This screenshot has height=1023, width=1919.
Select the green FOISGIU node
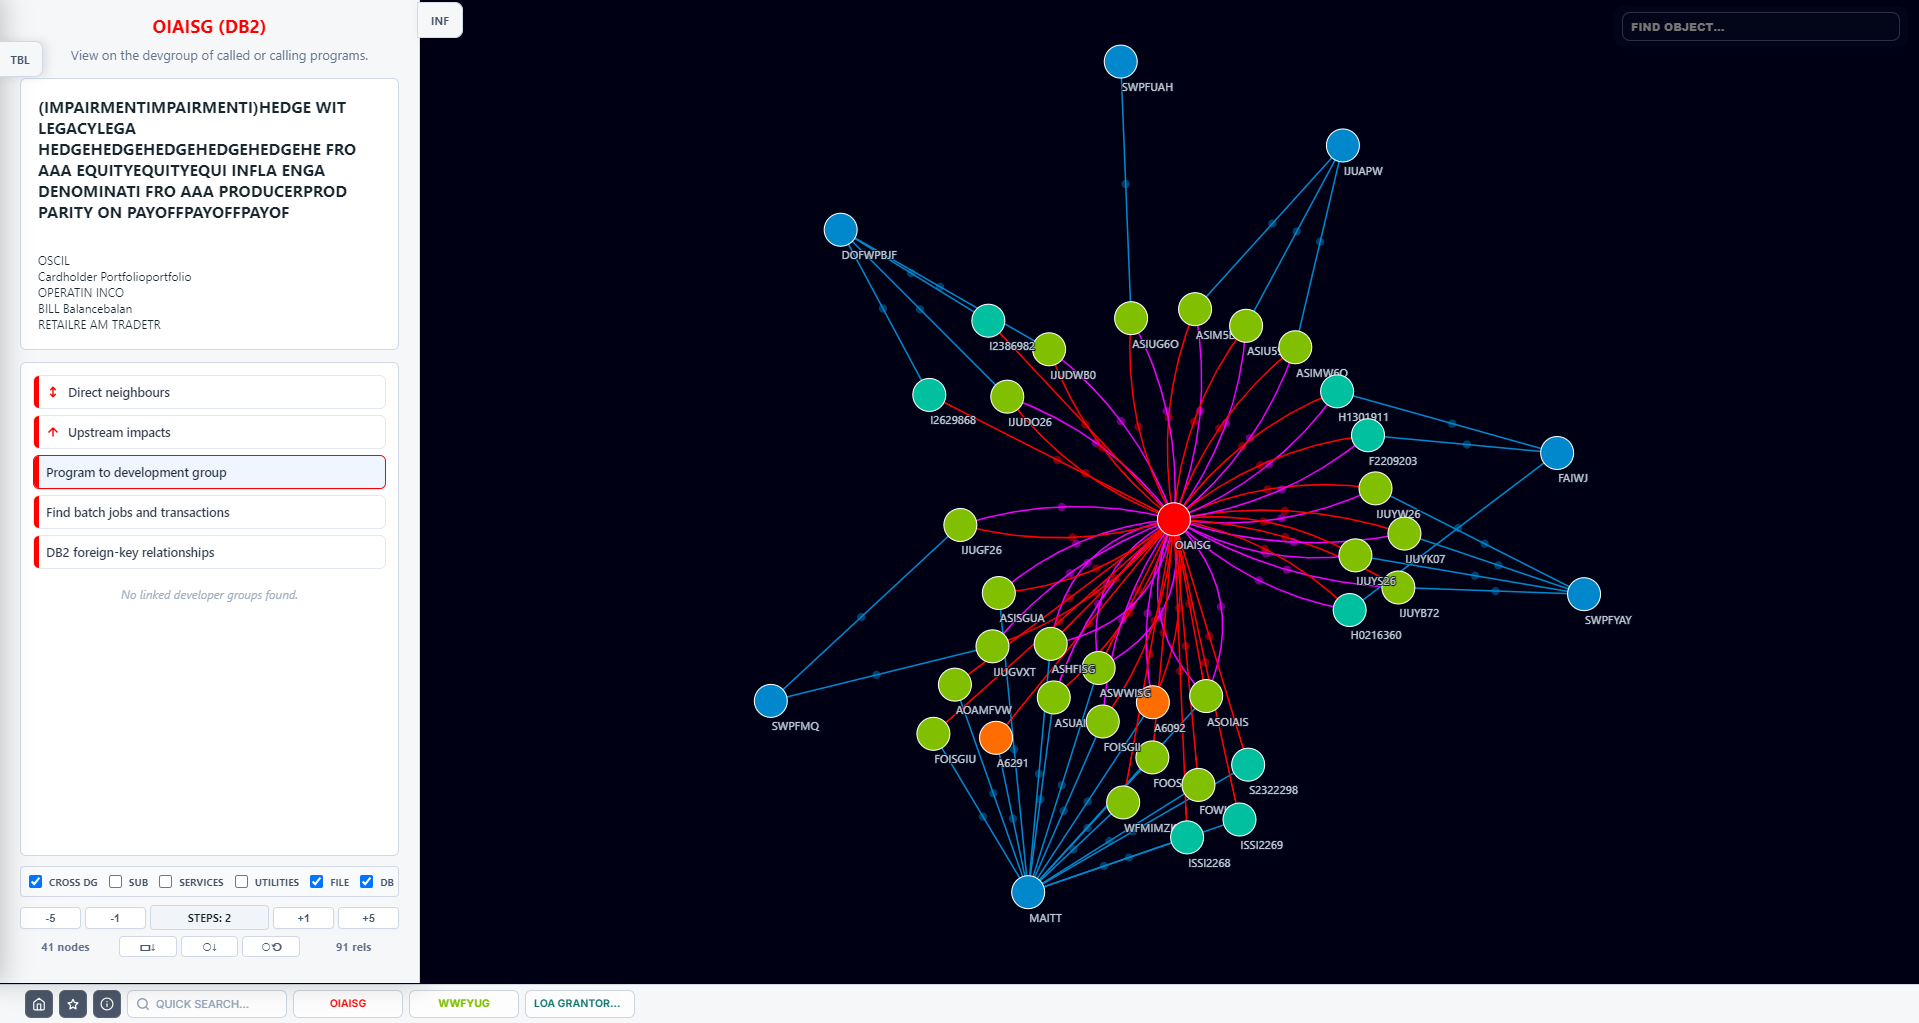(933, 734)
